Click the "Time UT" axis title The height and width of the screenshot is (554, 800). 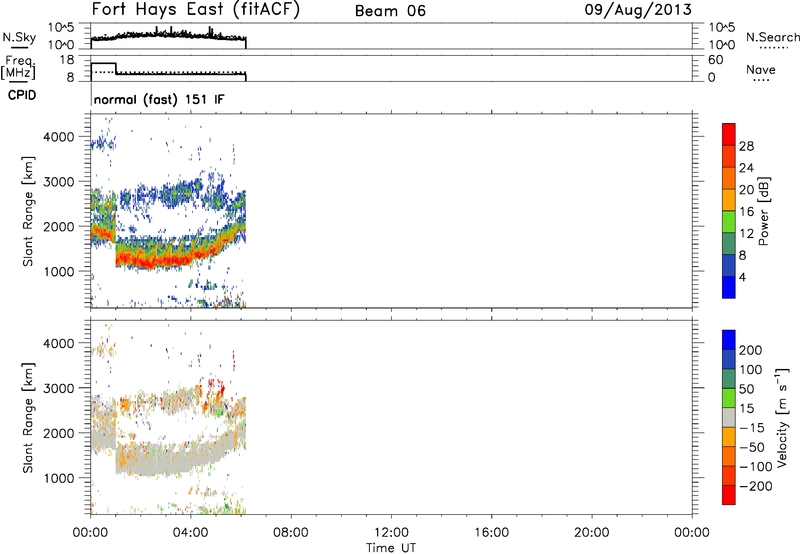pos(391,548)
